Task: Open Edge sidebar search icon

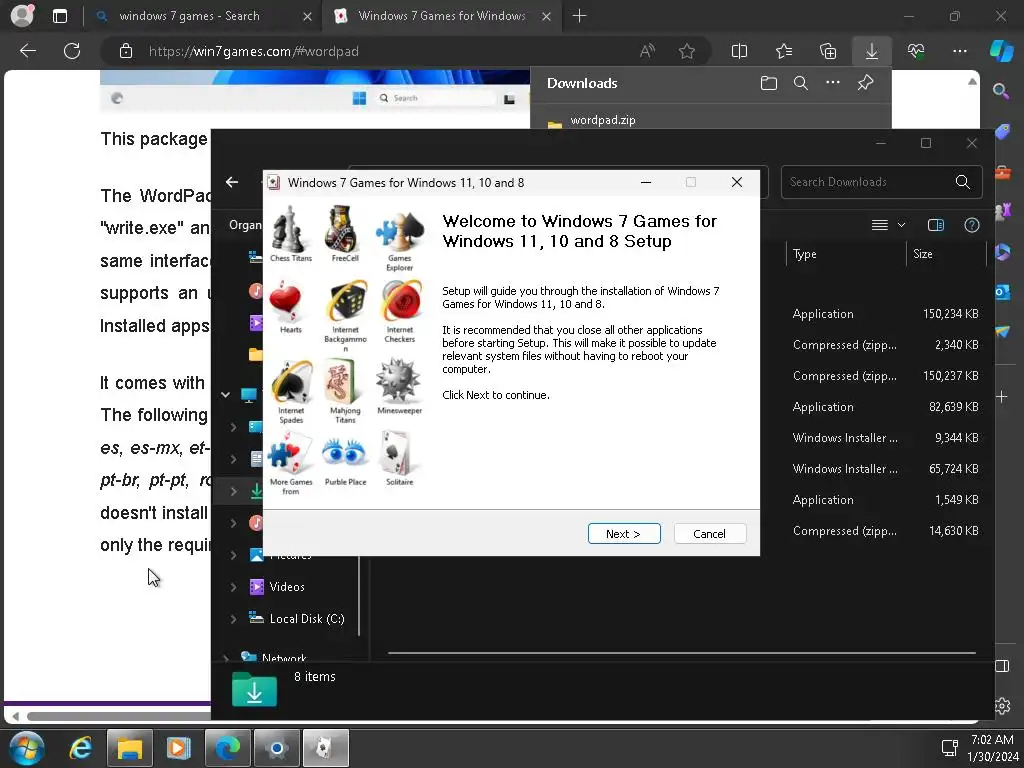Action: 1000,90
